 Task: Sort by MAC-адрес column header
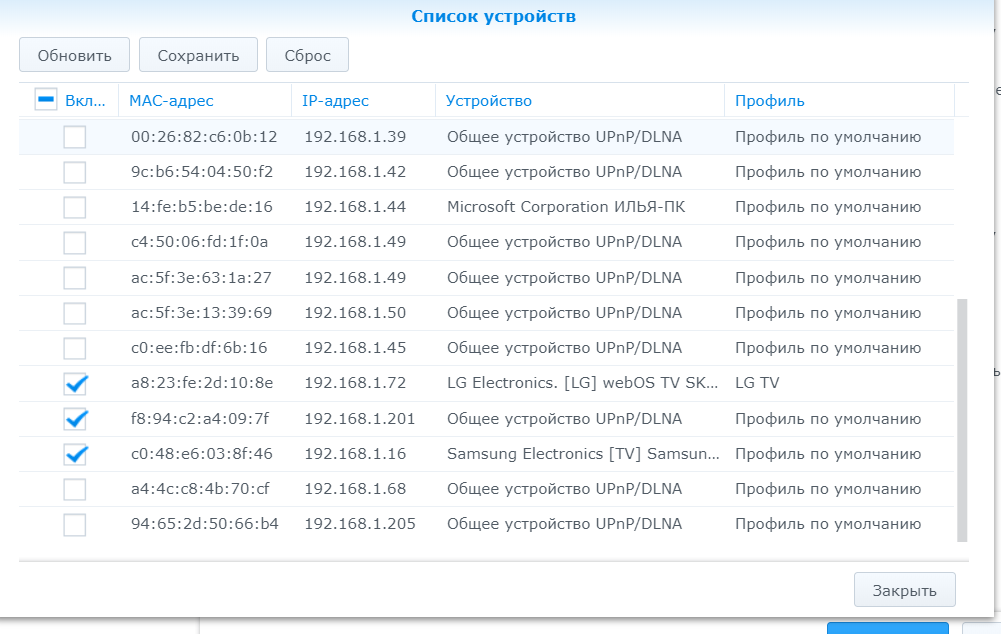click(x=171, y=101)
